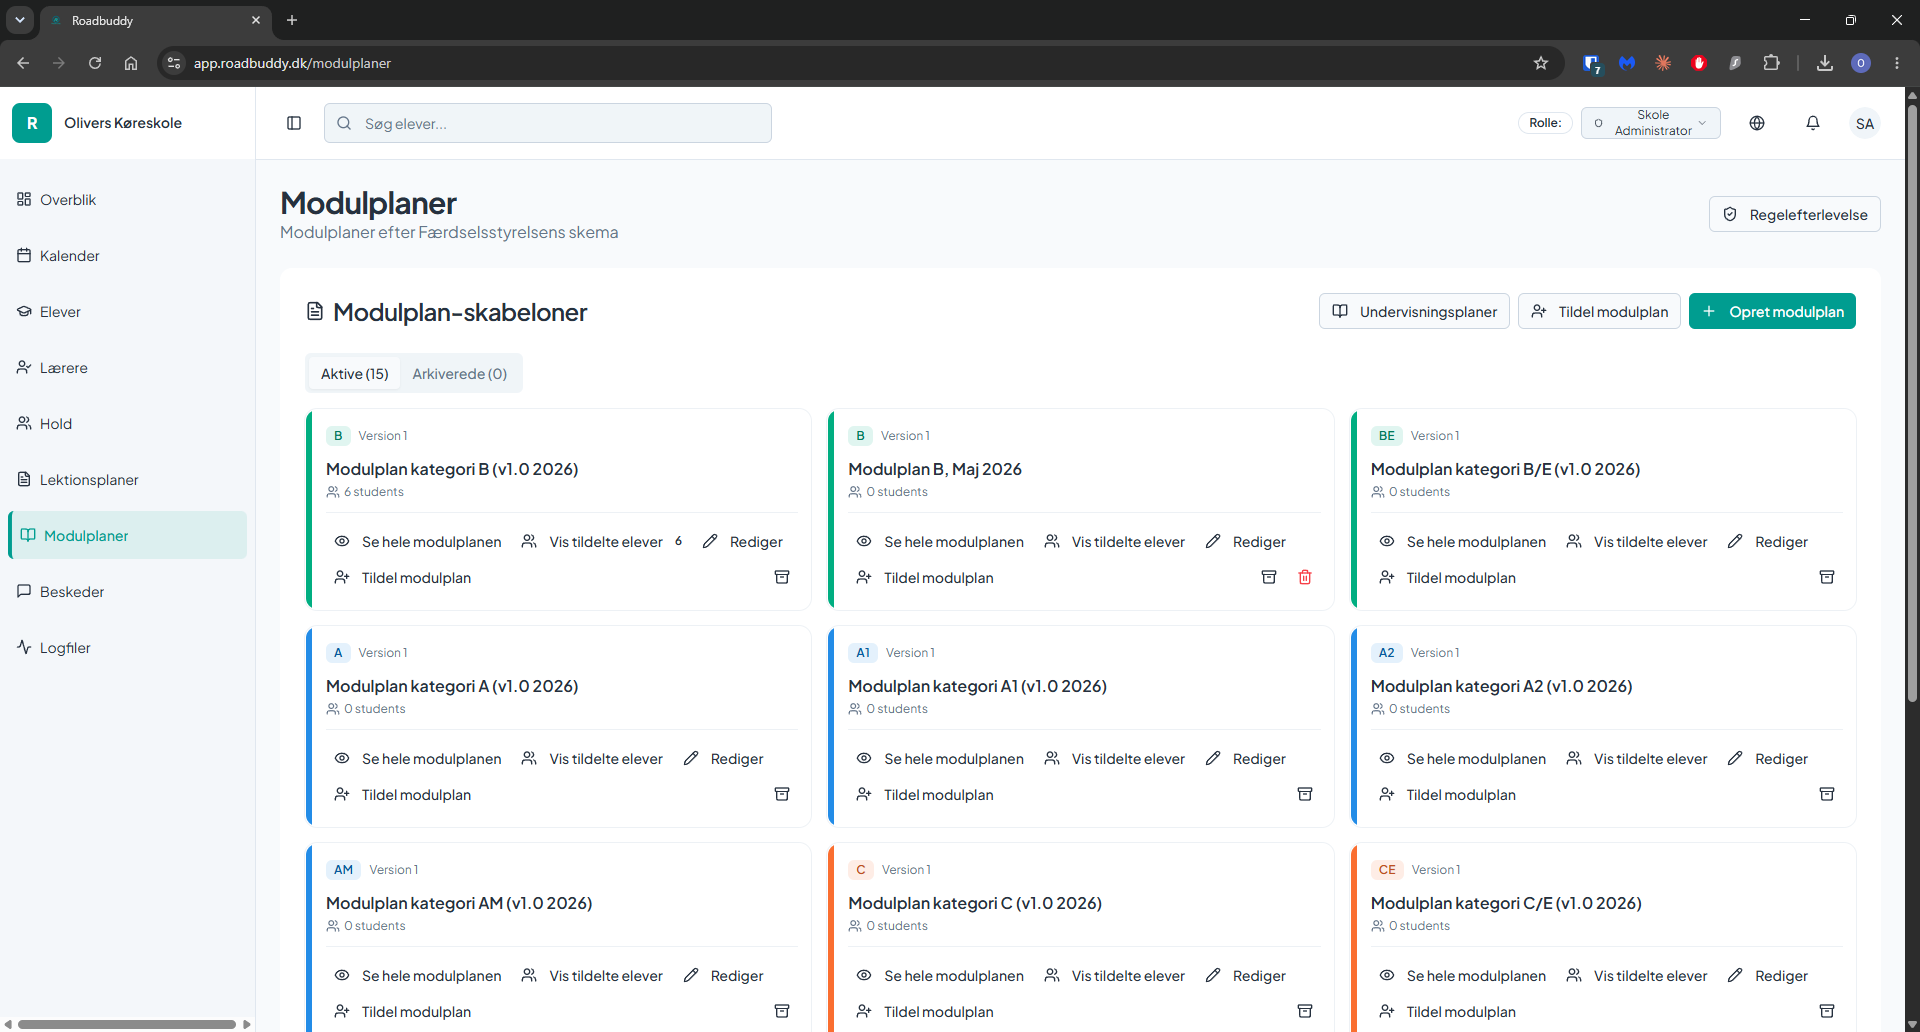The height and width of the screenshot is (1032, 1920).
Task: Select Modulplaner in sidebar
Action: click(128, 535)
